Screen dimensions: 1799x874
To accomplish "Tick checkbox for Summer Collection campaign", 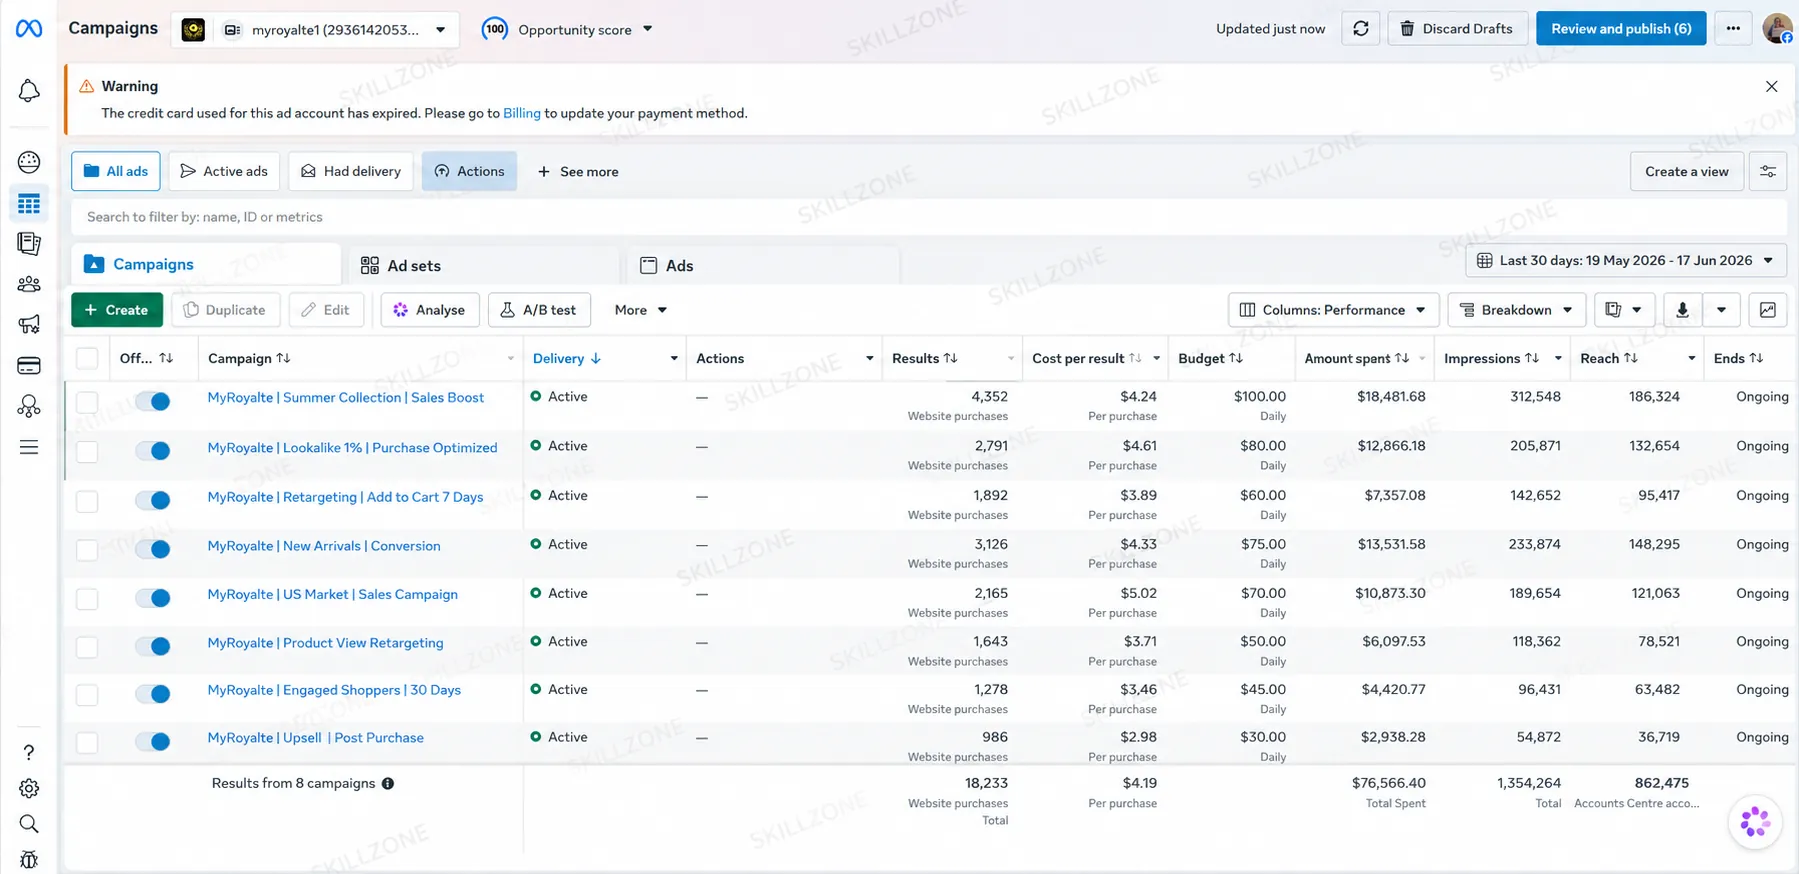I will click(x=87, y=402).
